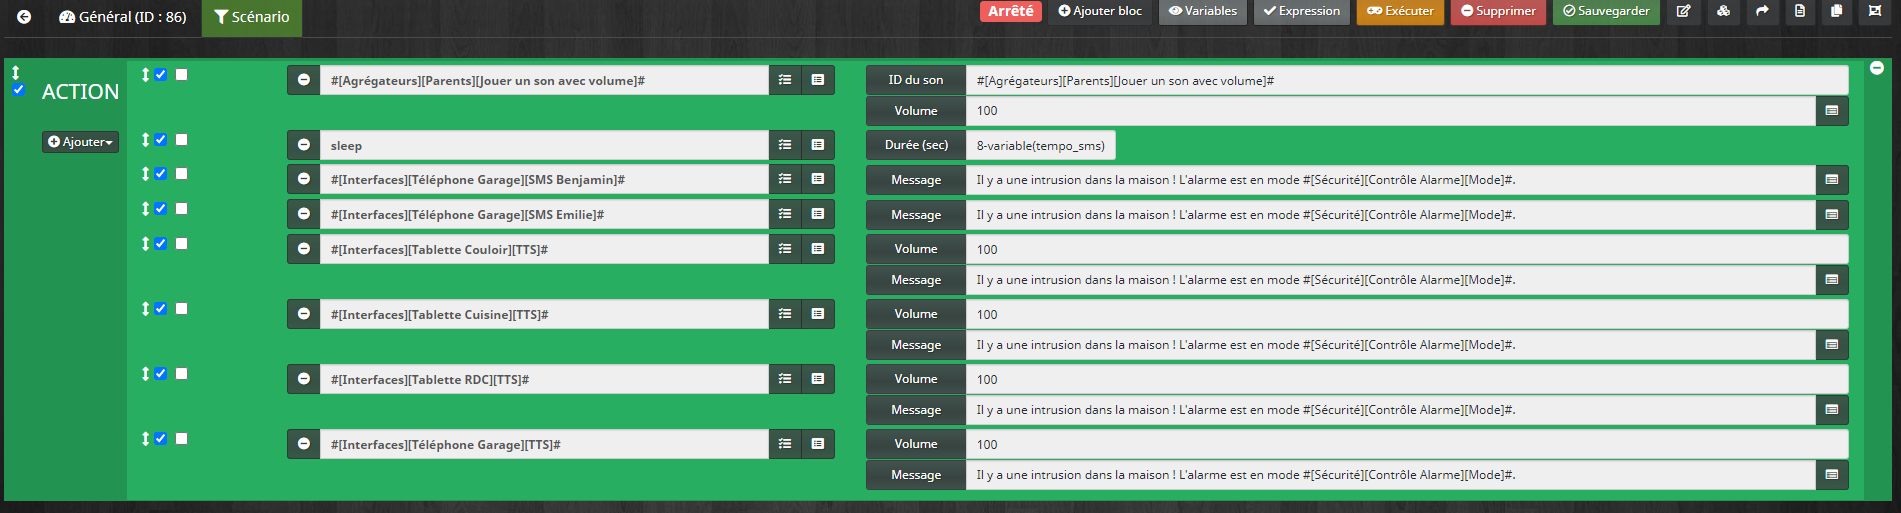Open the task-list action picker for the Tablette Couloir row
The height and width of the screenshot is (513, 1901).
pyautogui.click(x=785, y=249)
